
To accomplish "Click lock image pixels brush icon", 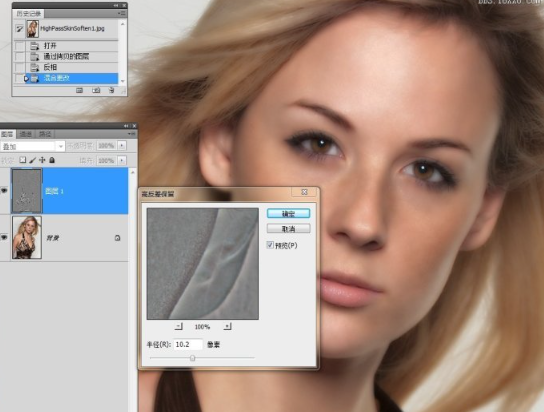I will click(x=32, y=160).
